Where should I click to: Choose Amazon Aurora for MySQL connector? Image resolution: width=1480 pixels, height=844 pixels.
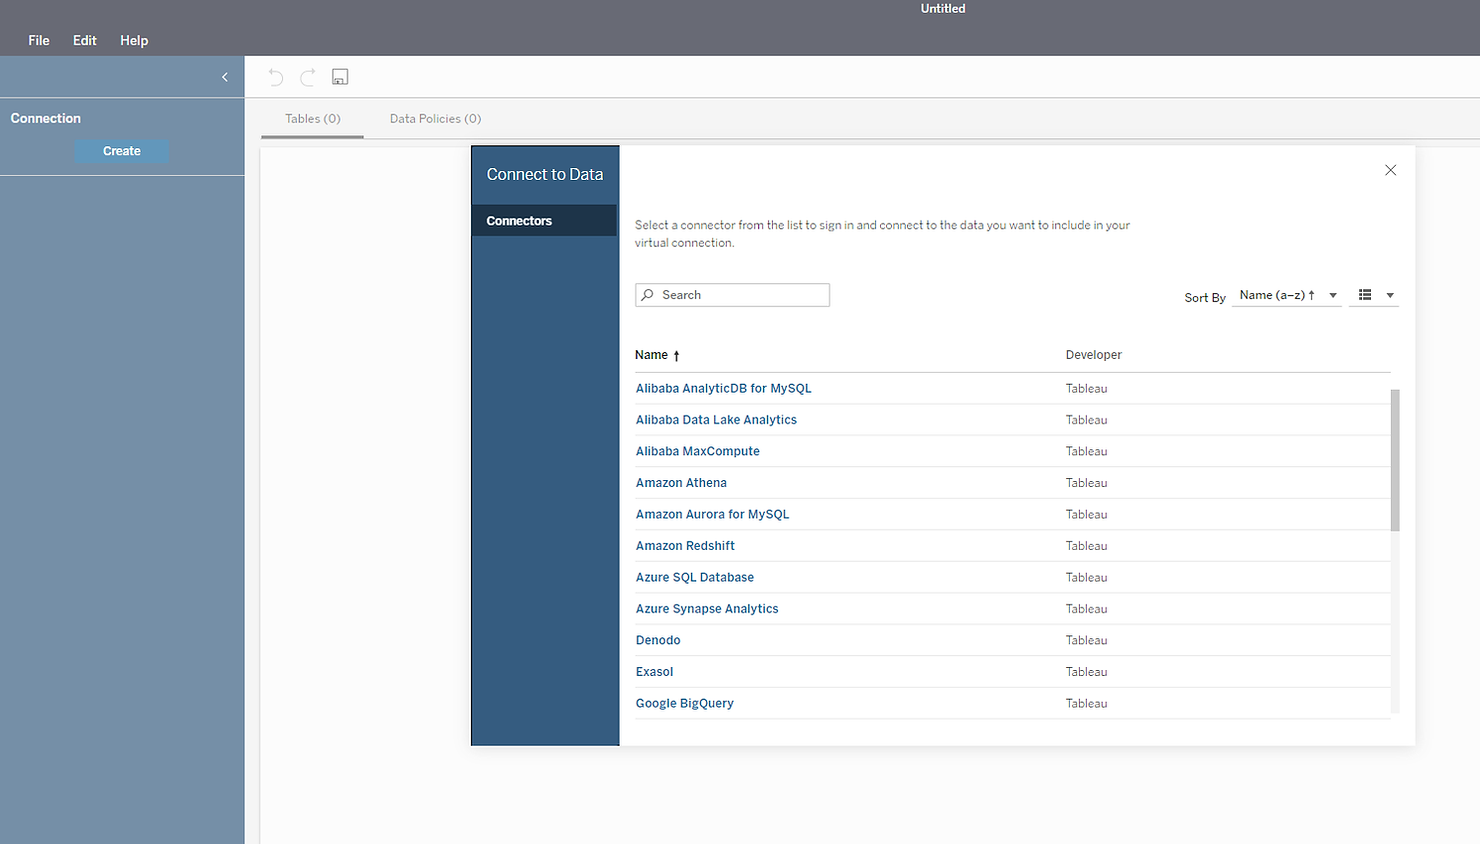click(712, 514)
